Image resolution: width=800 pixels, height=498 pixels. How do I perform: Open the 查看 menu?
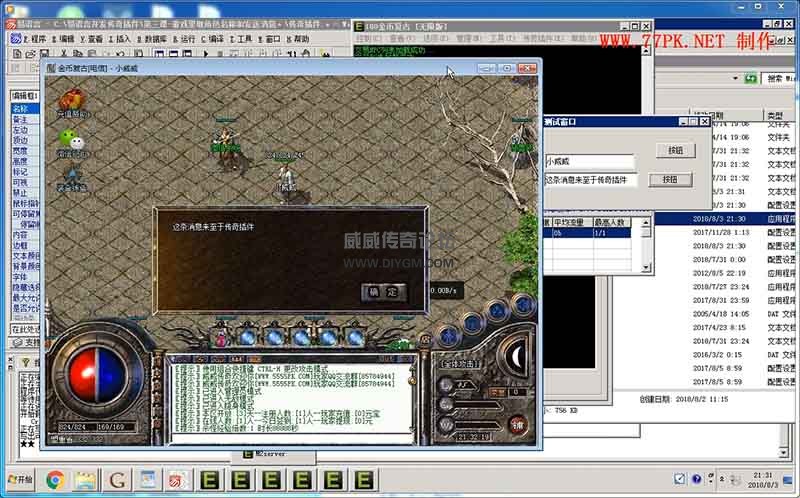tap(91, 39)
